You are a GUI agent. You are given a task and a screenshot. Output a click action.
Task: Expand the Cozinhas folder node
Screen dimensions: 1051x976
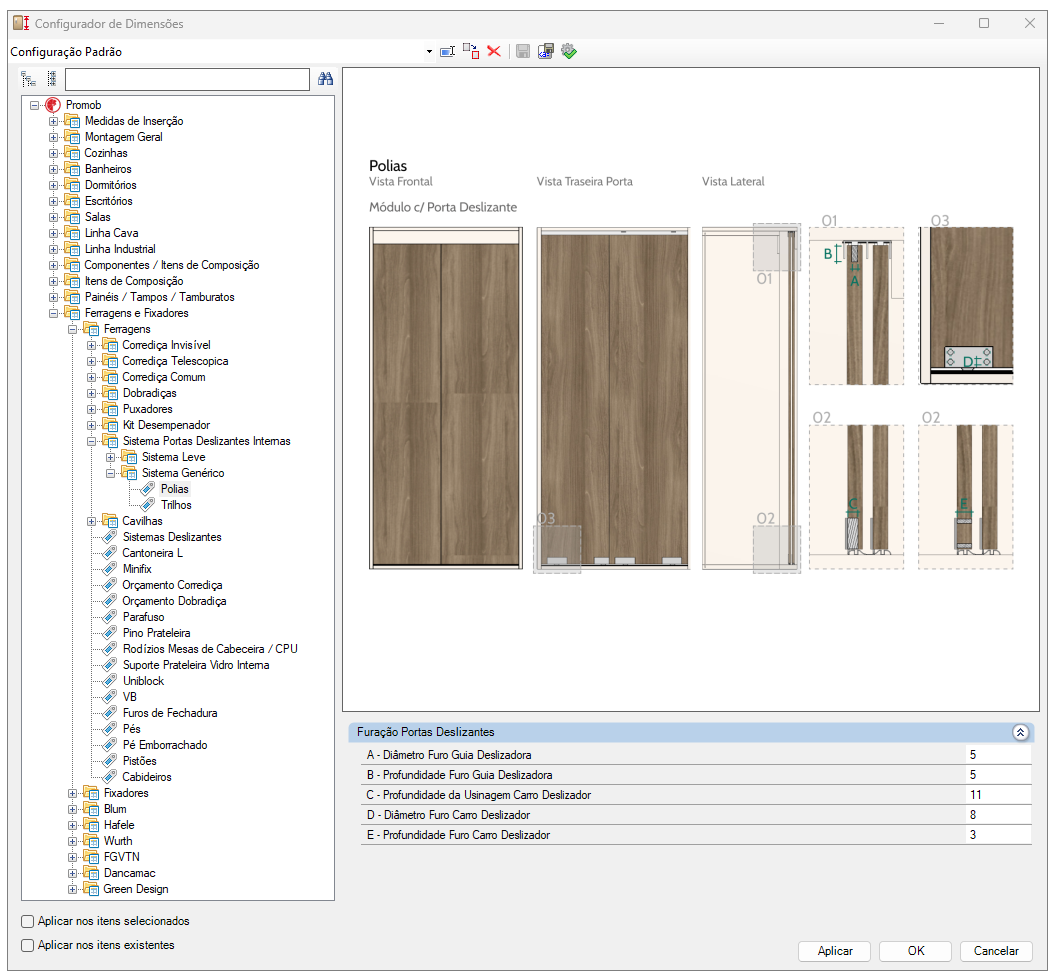click(x=54, y=154)
